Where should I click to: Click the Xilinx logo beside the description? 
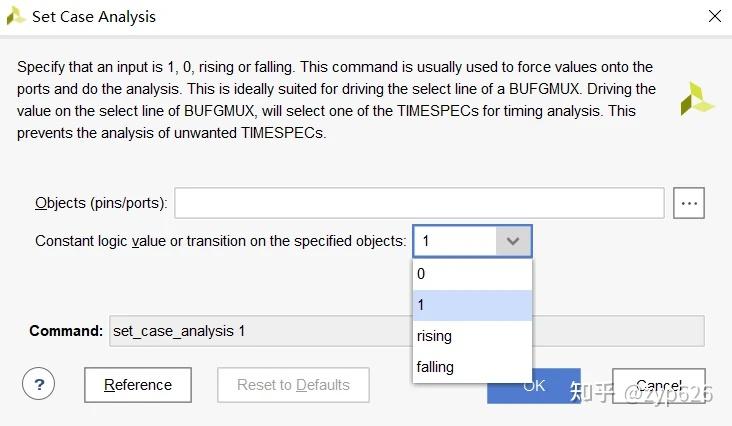tap(696, 98)
